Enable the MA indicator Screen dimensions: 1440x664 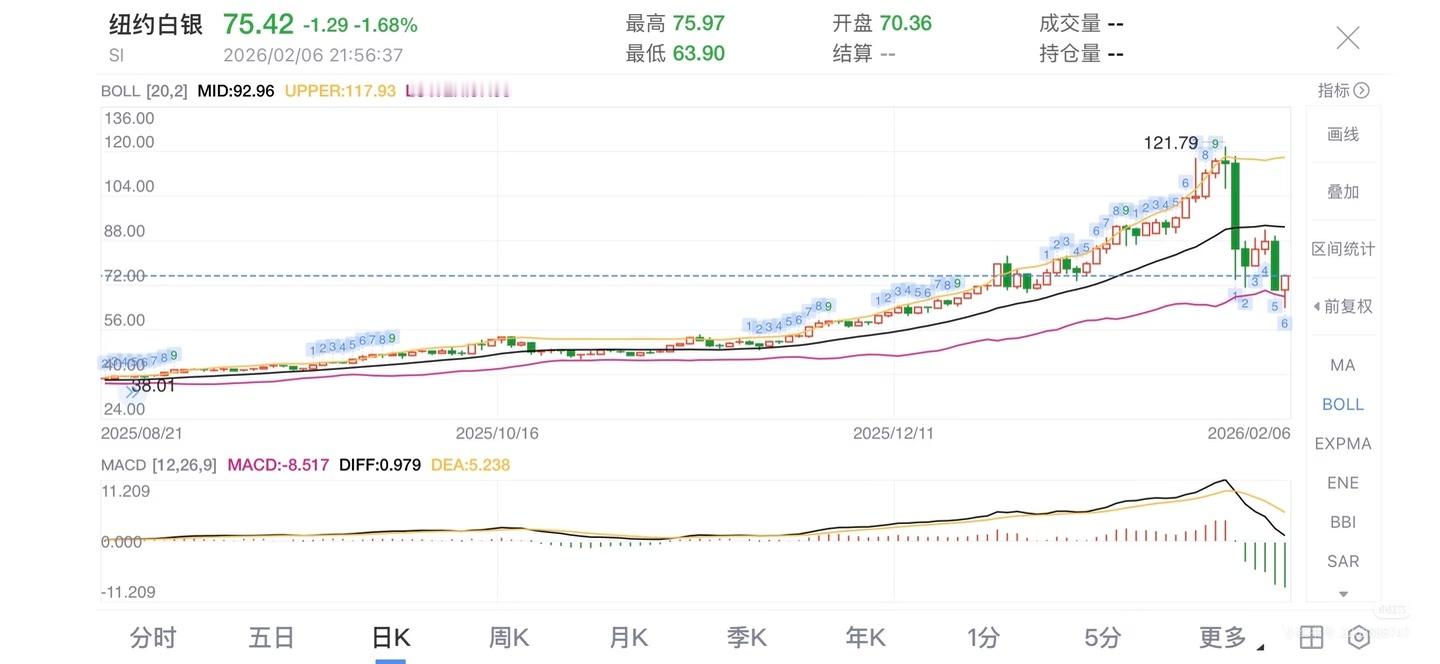(x=1341, y=364)
